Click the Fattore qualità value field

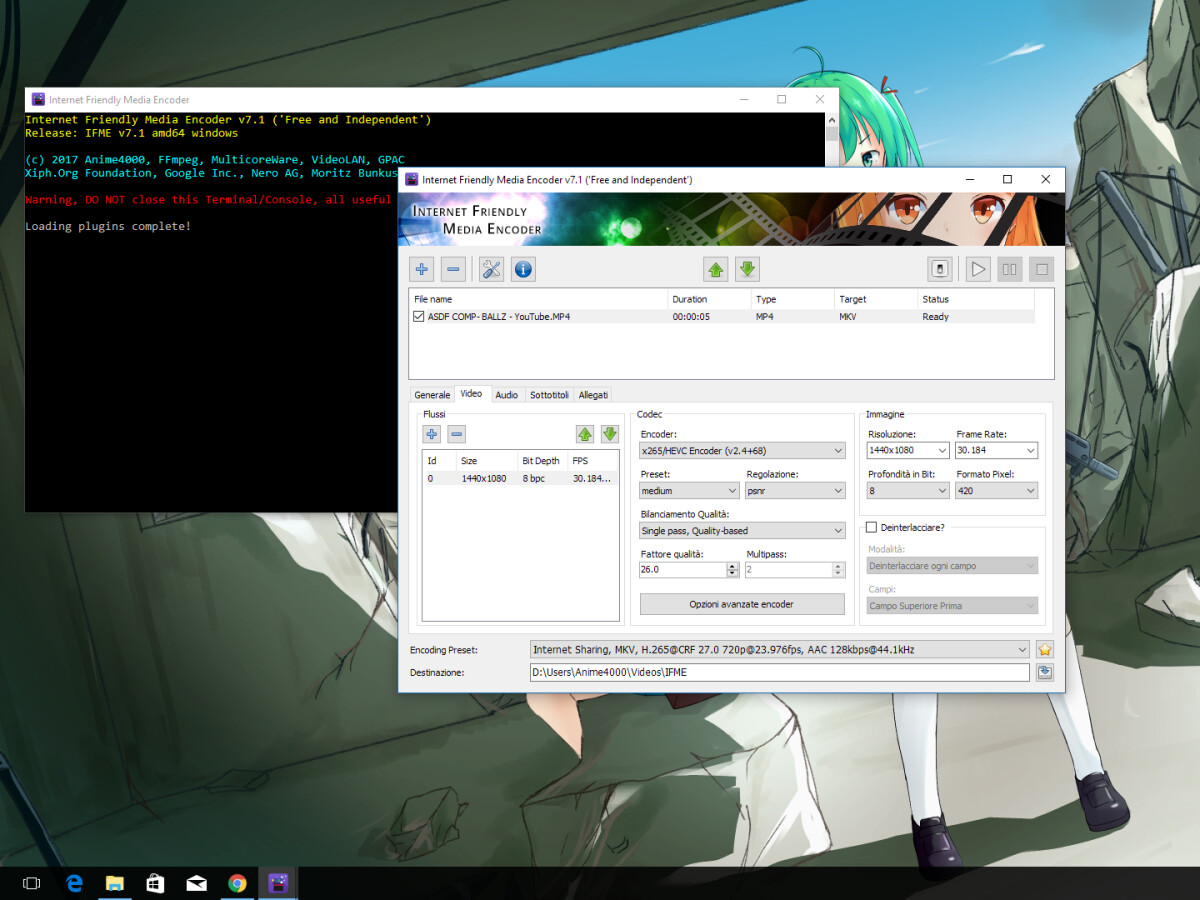click(x=683, y=570)
